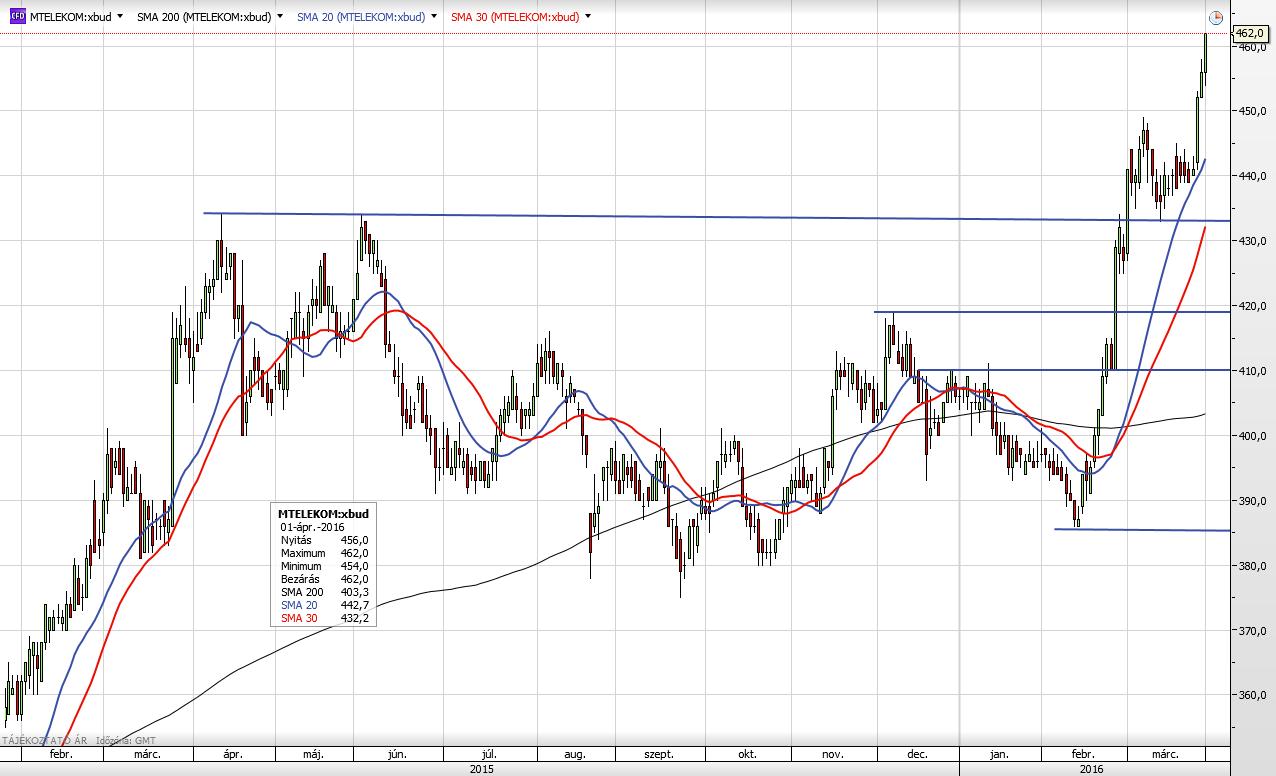Click the okt. month label on time axis
The width and height of the screenshot is (1276, 776).
pyautogui.click(x=746, y=754)
